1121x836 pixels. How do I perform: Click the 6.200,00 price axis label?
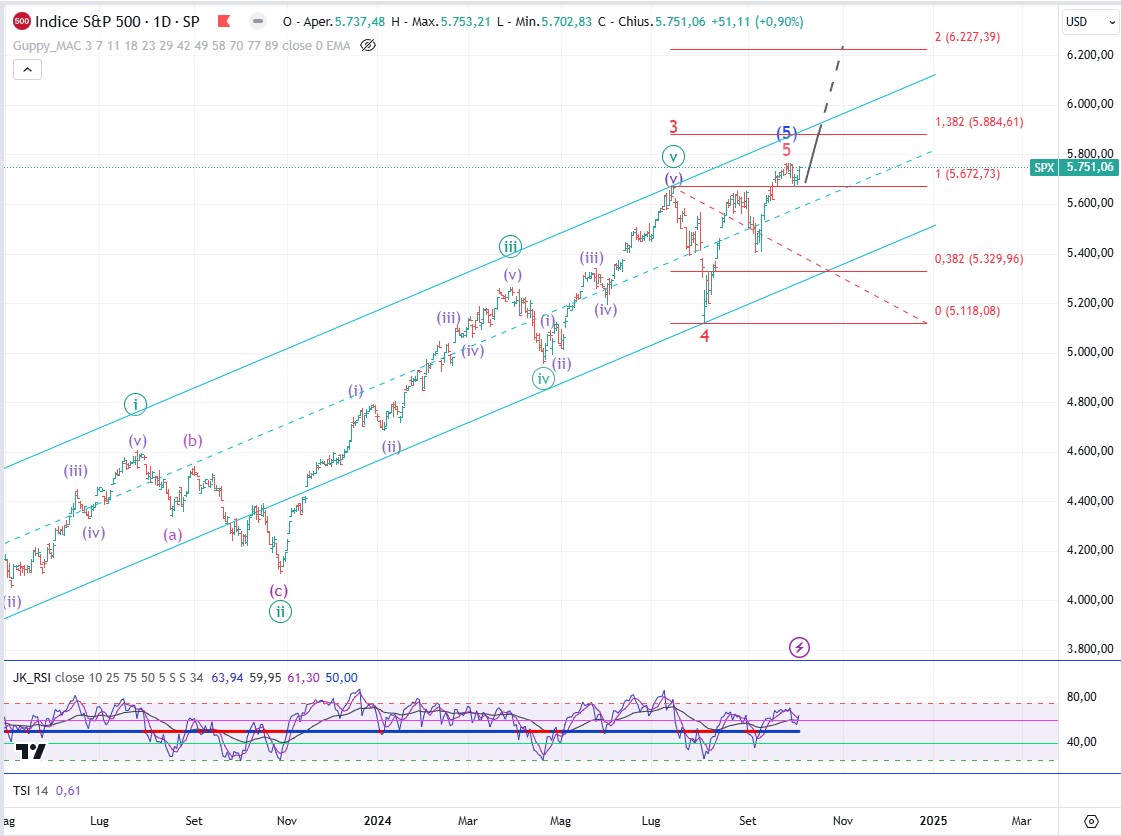pyautogui.click(x=1090, y=54)
